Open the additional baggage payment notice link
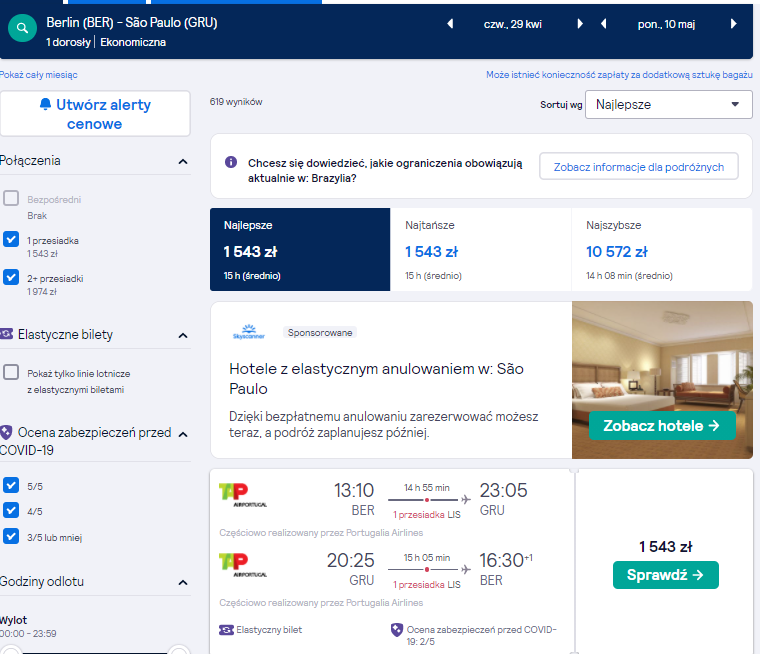Image resolution: width=760 pixels, height=654 pixels. tap(619, 75)
